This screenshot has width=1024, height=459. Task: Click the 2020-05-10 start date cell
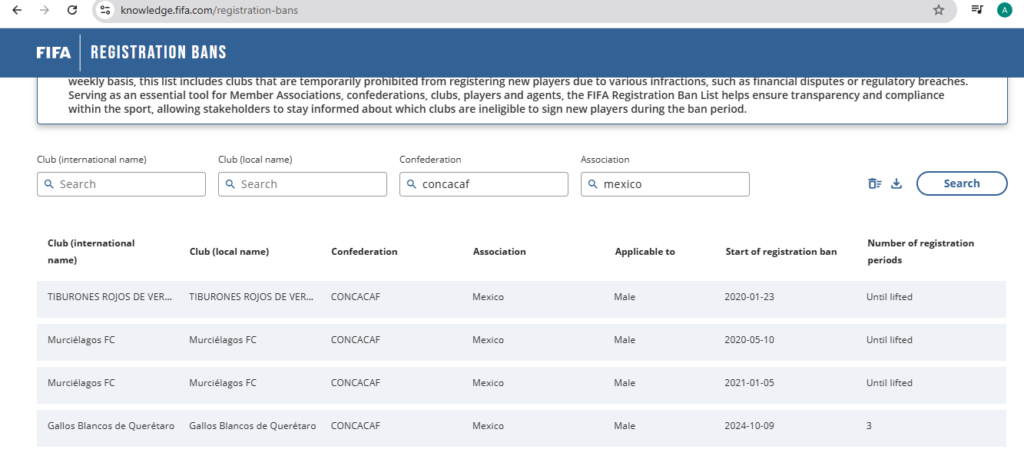coord(749,340)
